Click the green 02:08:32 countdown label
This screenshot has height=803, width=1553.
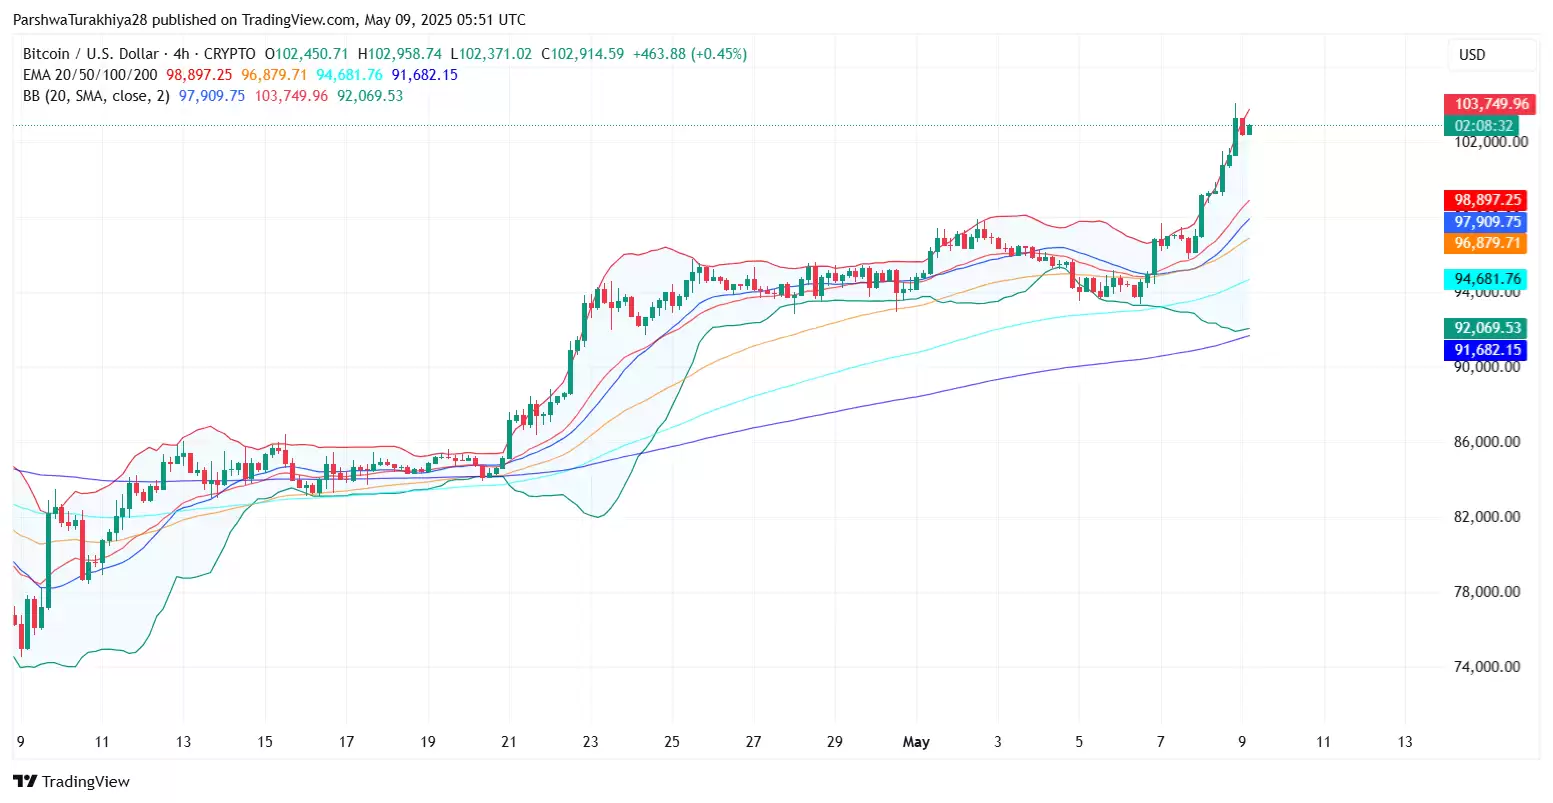[x=1482, y=126]
